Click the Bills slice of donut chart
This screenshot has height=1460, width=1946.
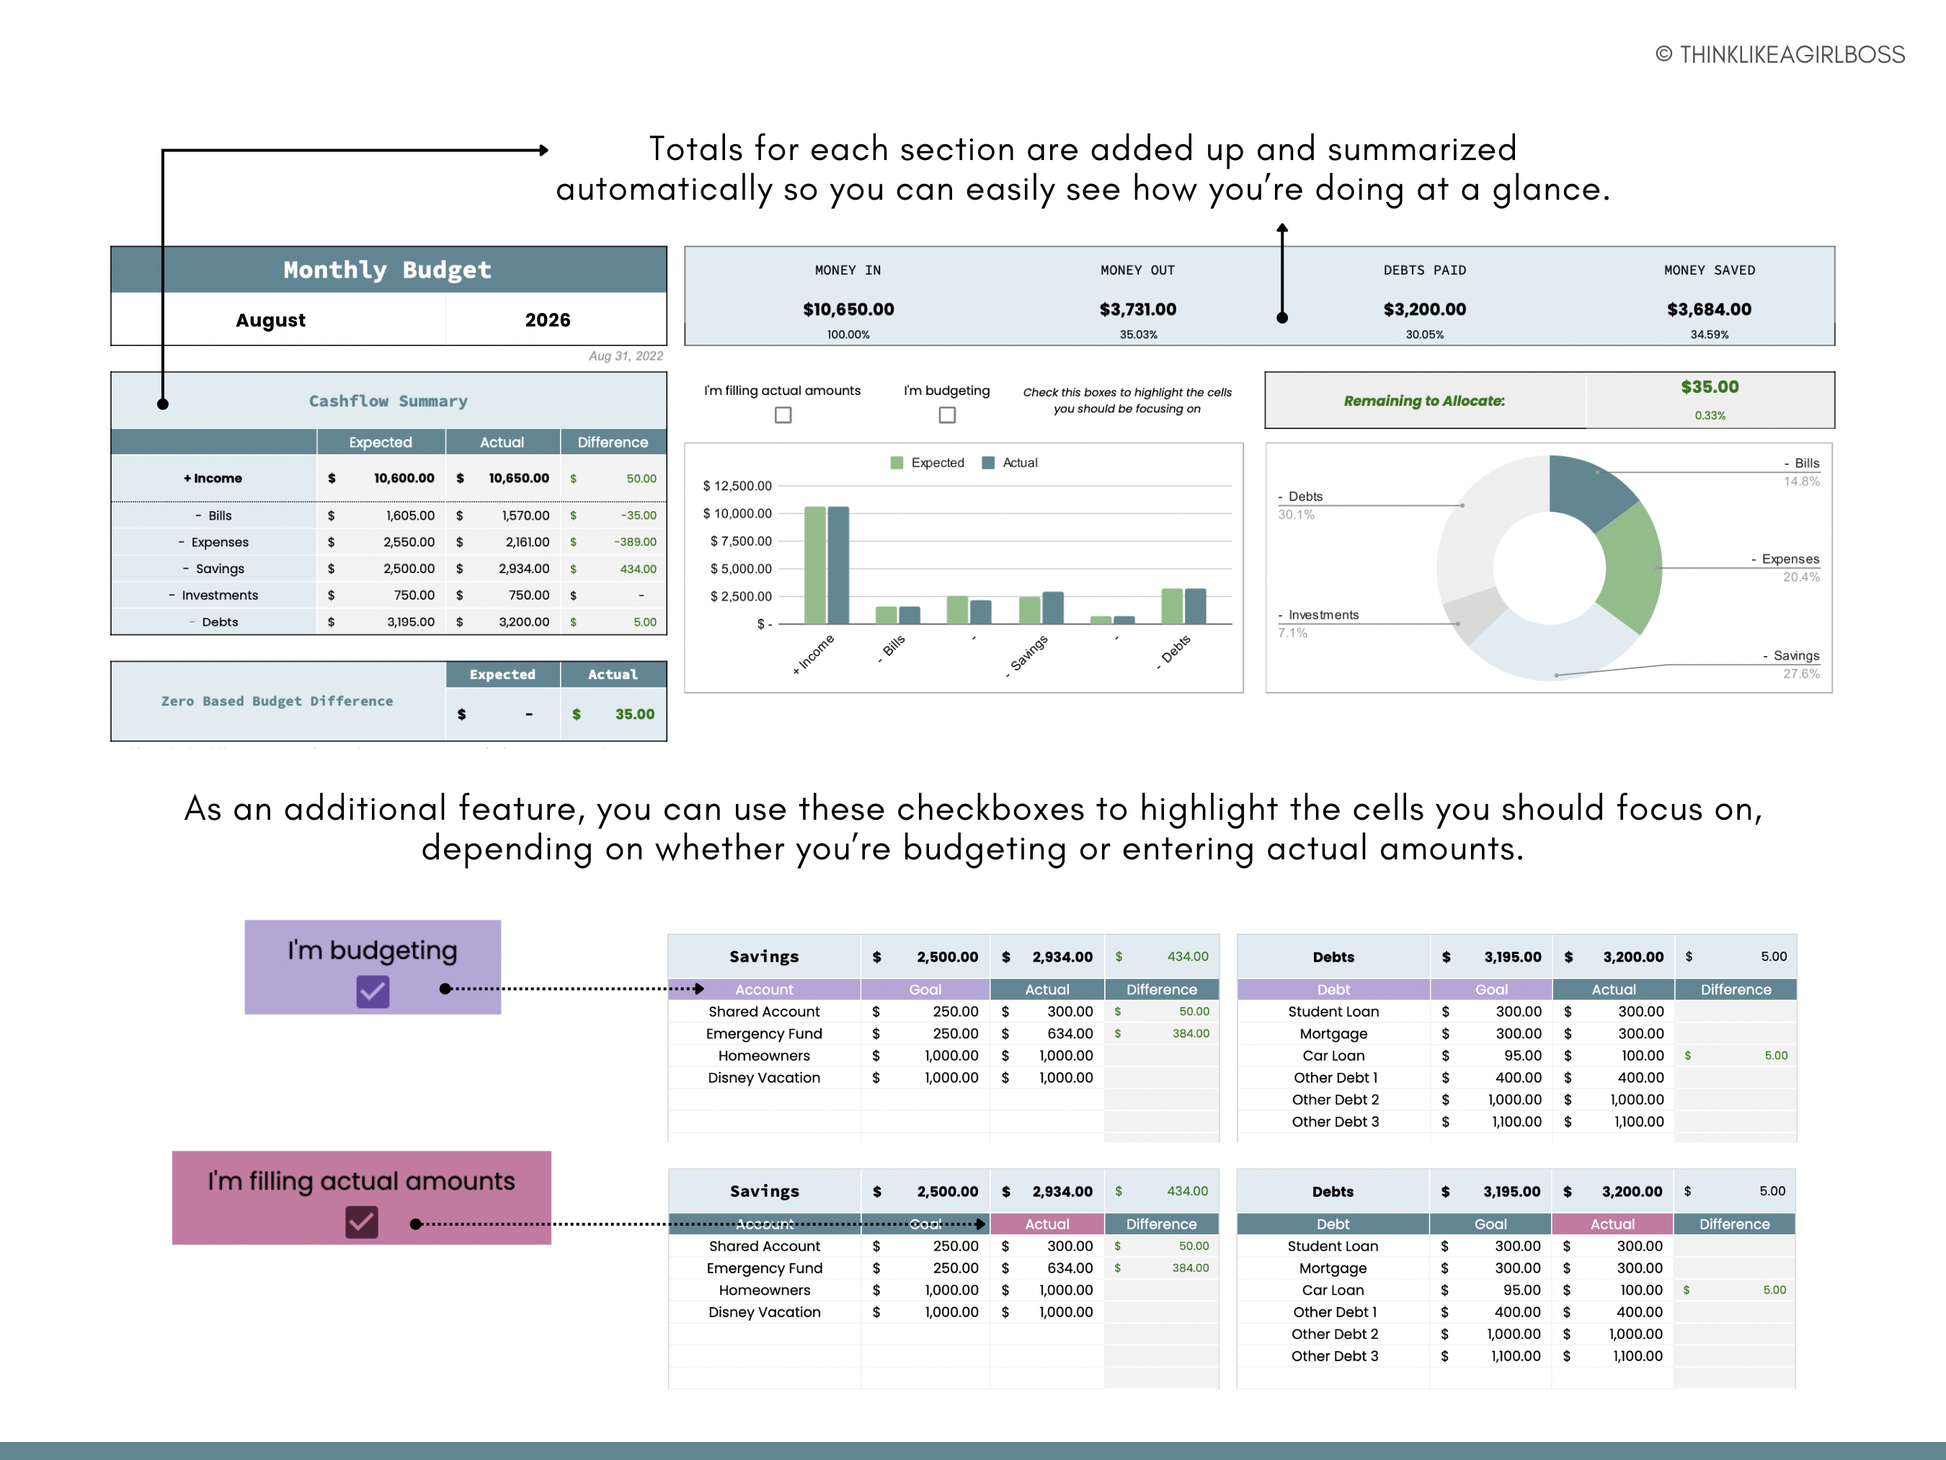tap(1588, 490)
